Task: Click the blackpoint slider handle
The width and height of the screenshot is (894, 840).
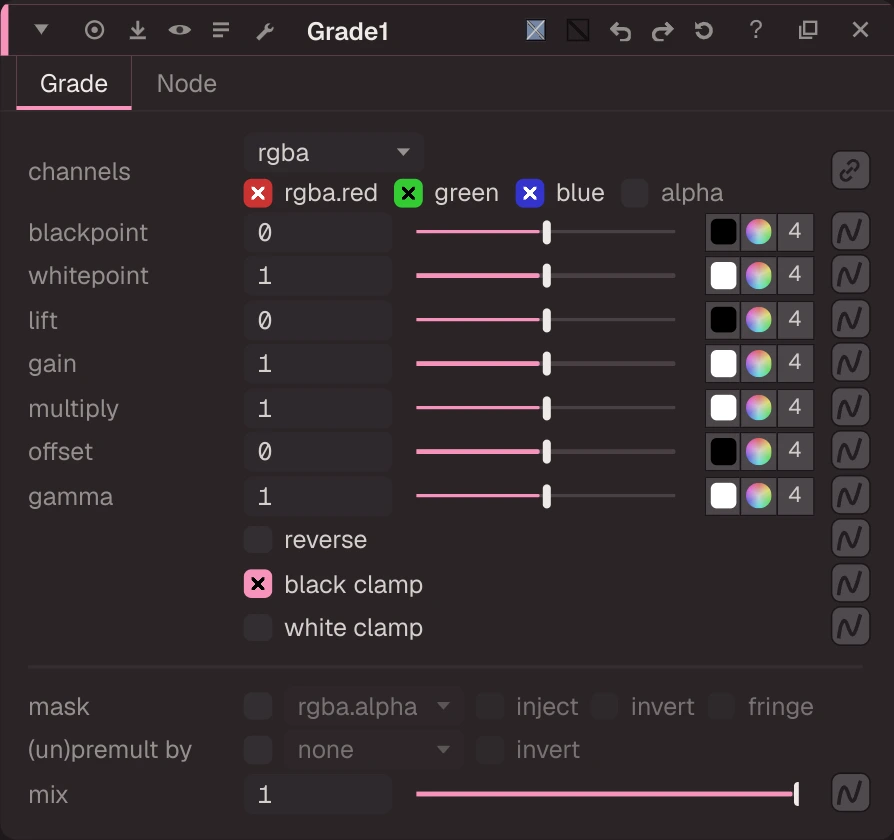Action: click(x=547, y=232)
